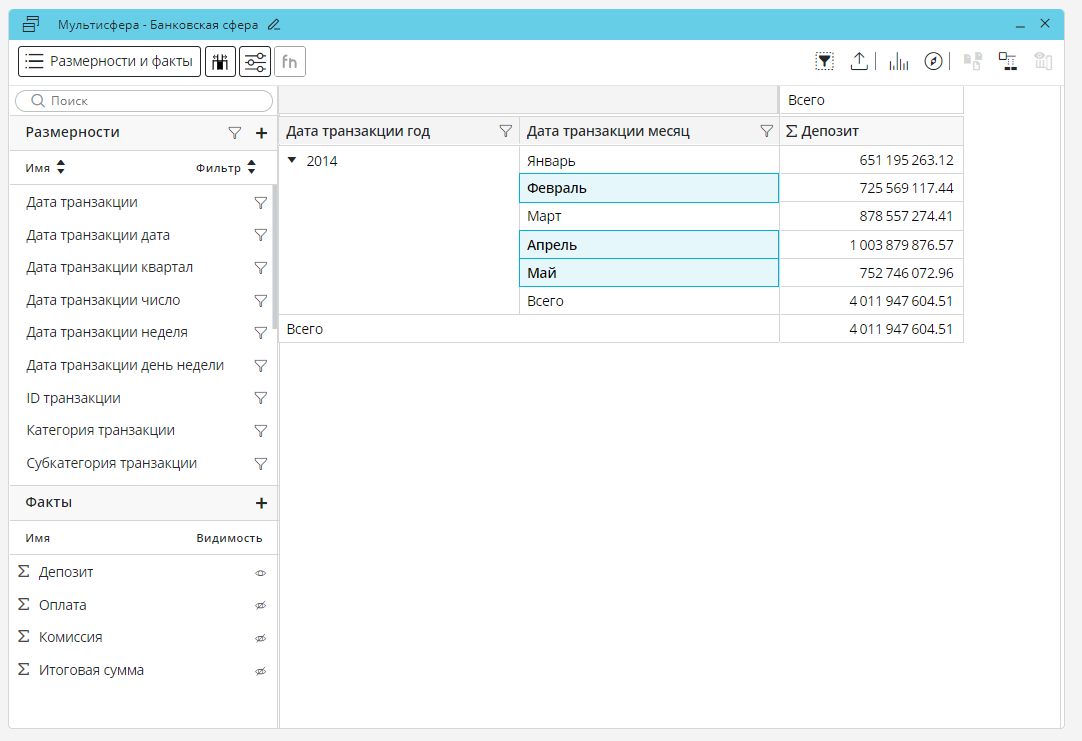Select the Март month cell
Viewport: 1082px width, 741px height.
[x=648, y=216]
